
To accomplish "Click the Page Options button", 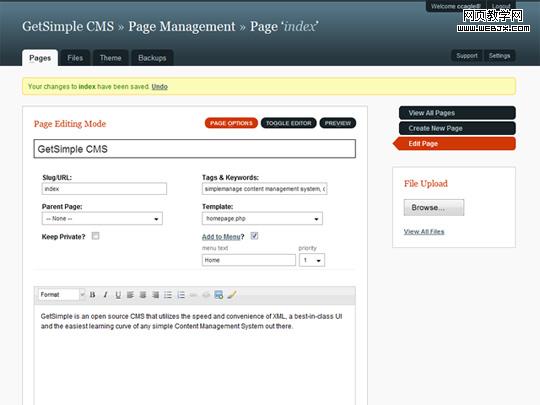I will 231,123.
